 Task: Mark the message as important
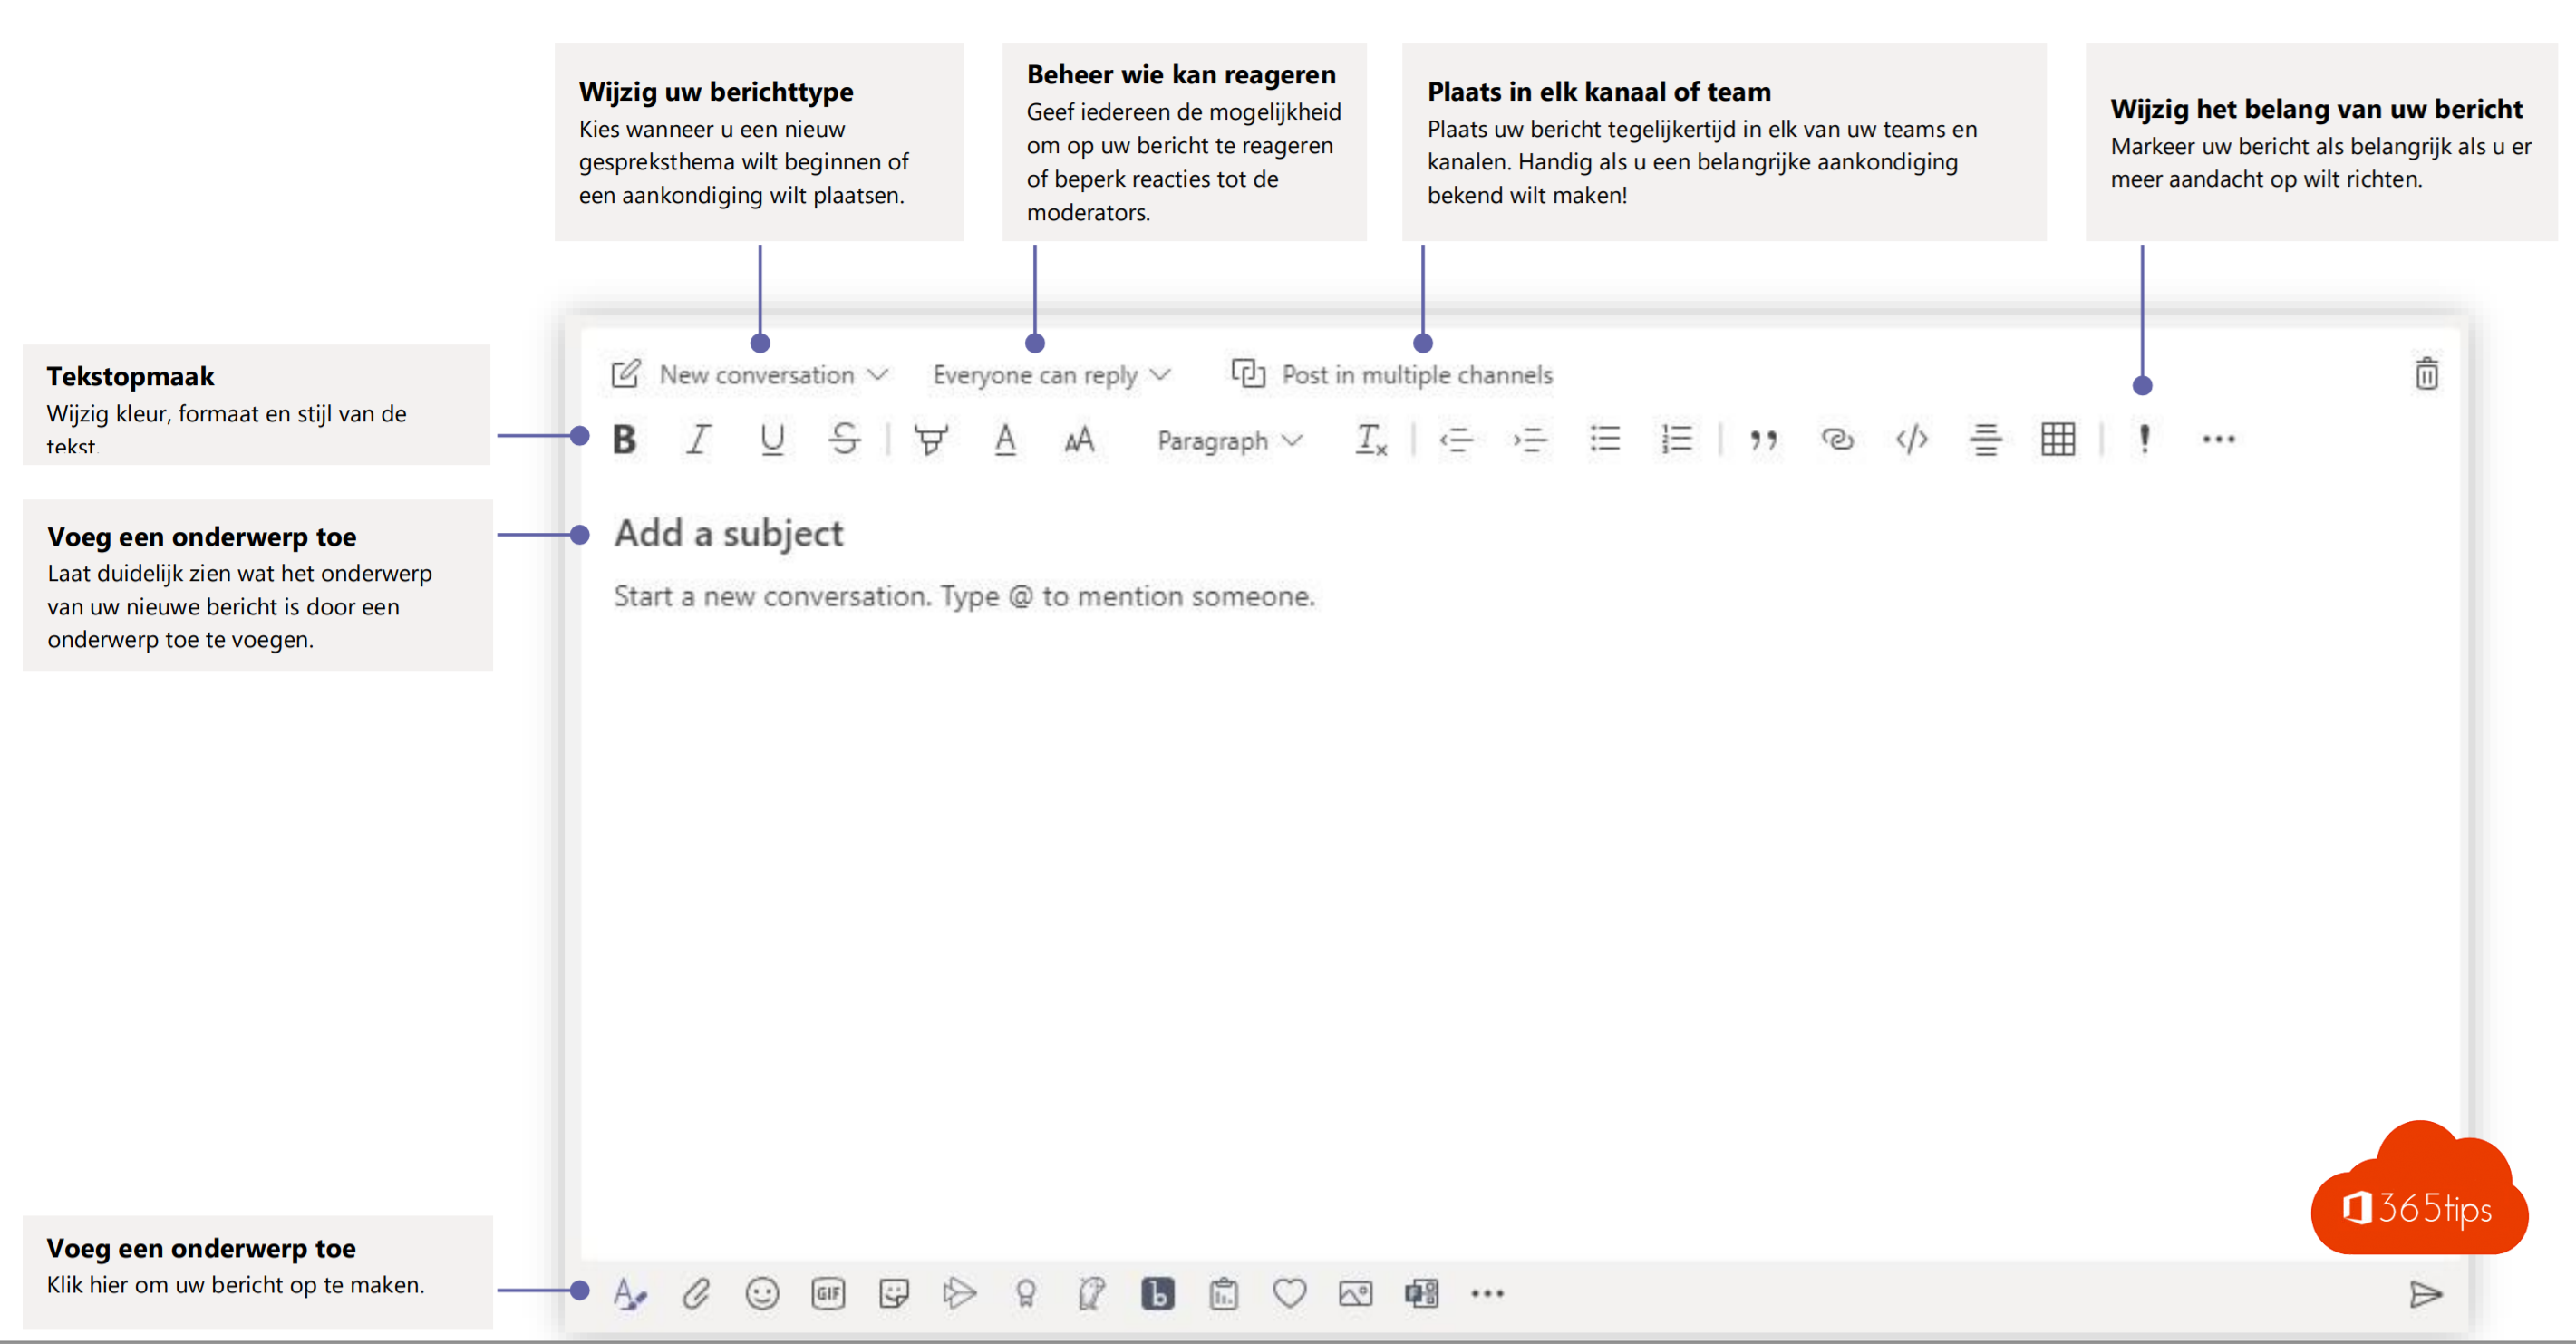pos(2144,439)
